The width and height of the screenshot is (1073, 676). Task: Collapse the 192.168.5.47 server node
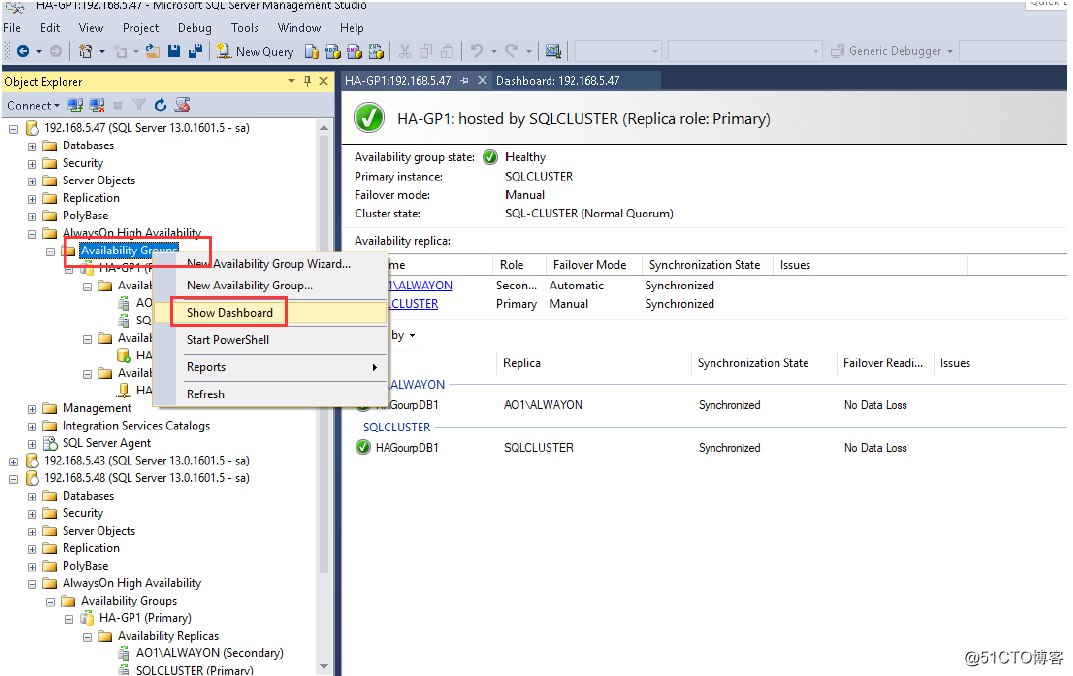tap(13, 129)
